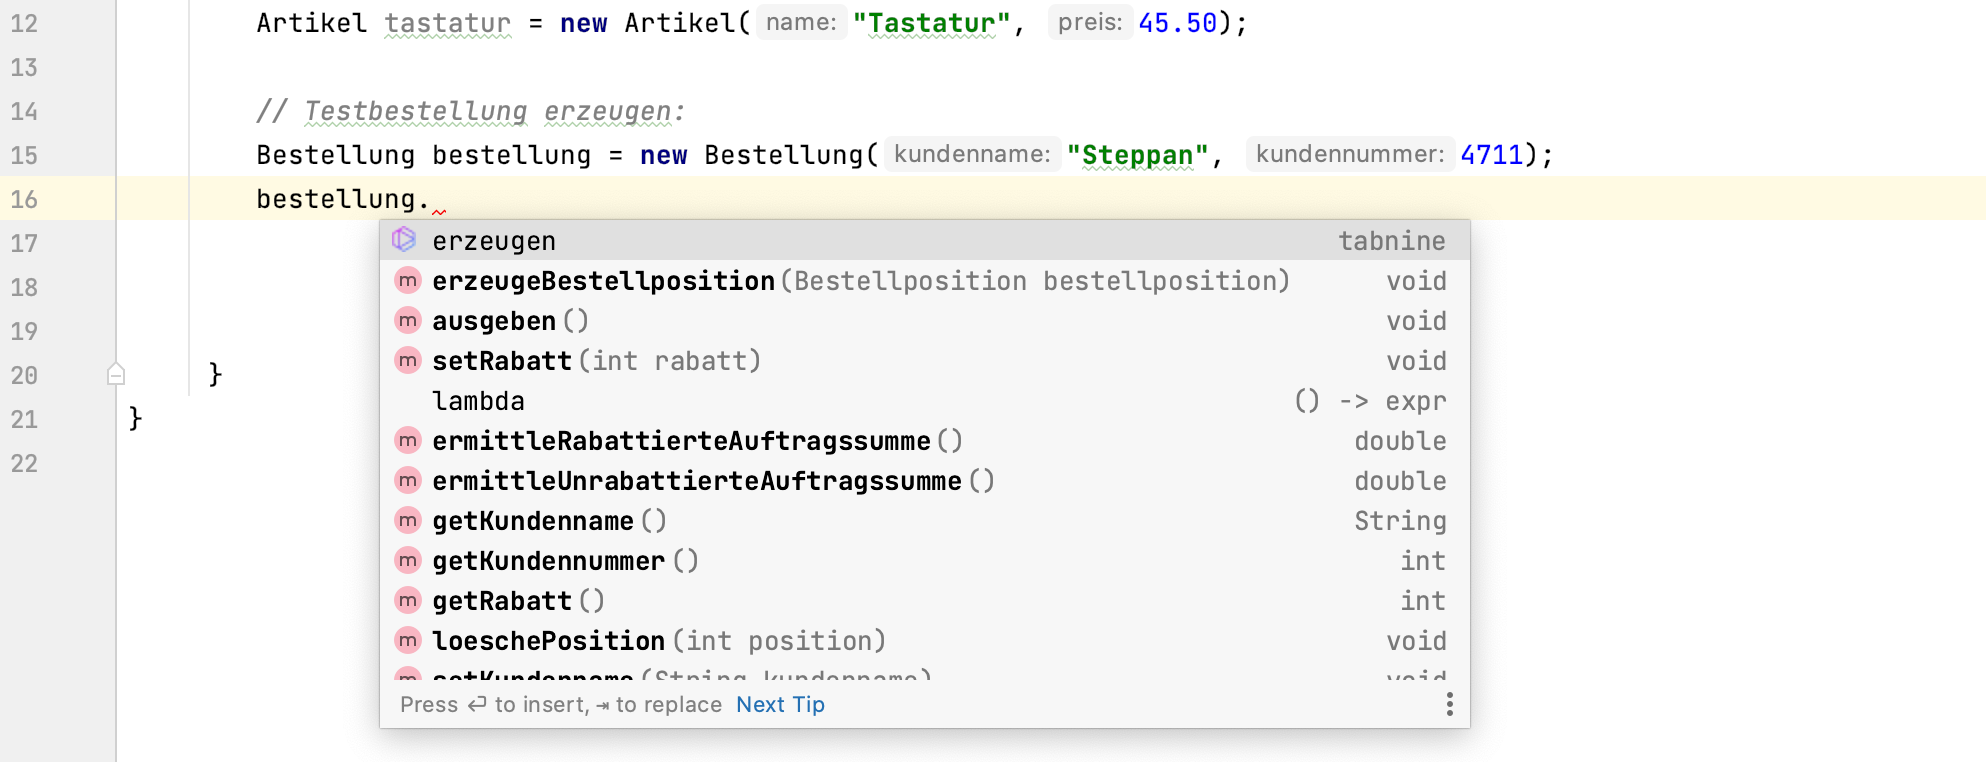Place cursor after bestellung. on line 16

coord(431,199)
